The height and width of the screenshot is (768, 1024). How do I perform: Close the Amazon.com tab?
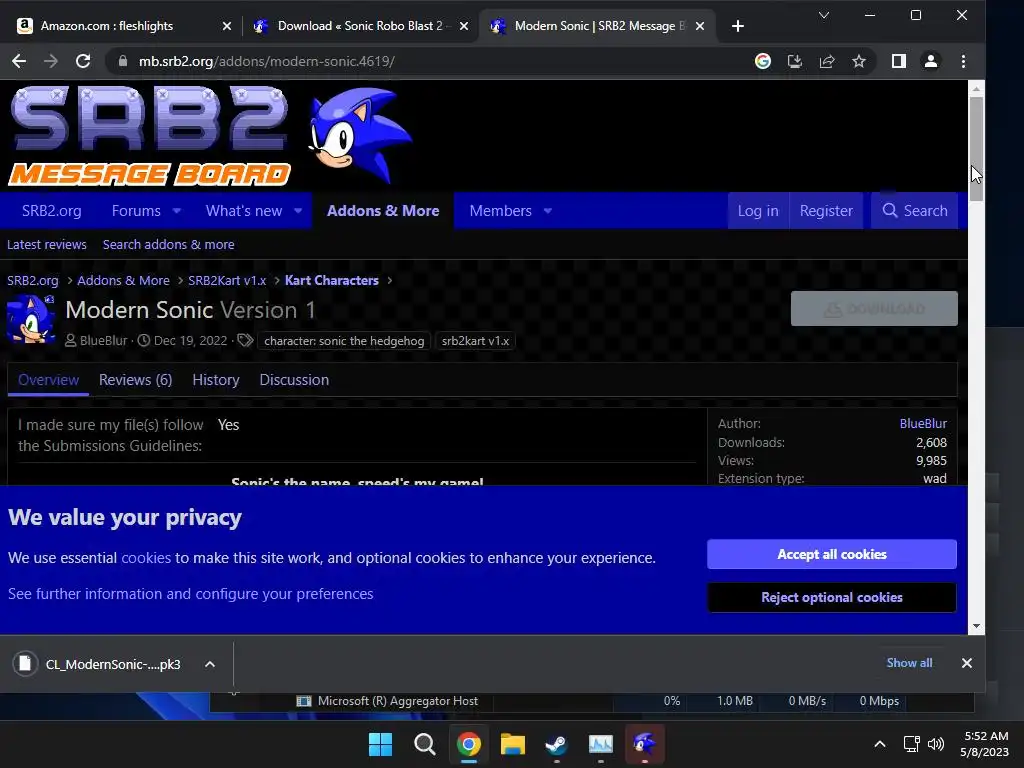click(x=227, y=26)
